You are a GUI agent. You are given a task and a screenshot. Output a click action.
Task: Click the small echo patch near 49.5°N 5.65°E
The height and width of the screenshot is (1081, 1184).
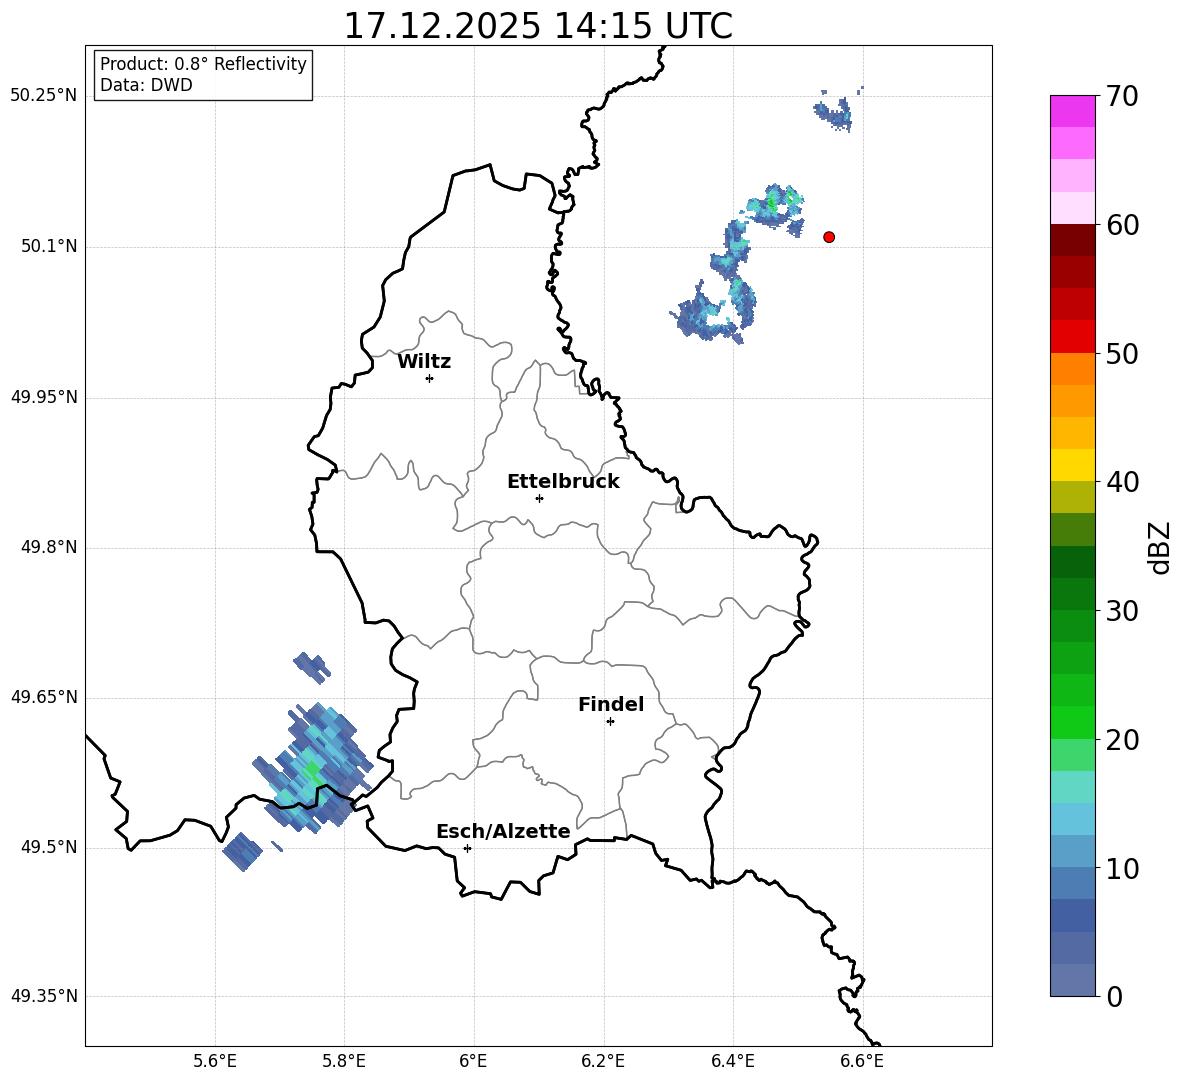[243, 851]
